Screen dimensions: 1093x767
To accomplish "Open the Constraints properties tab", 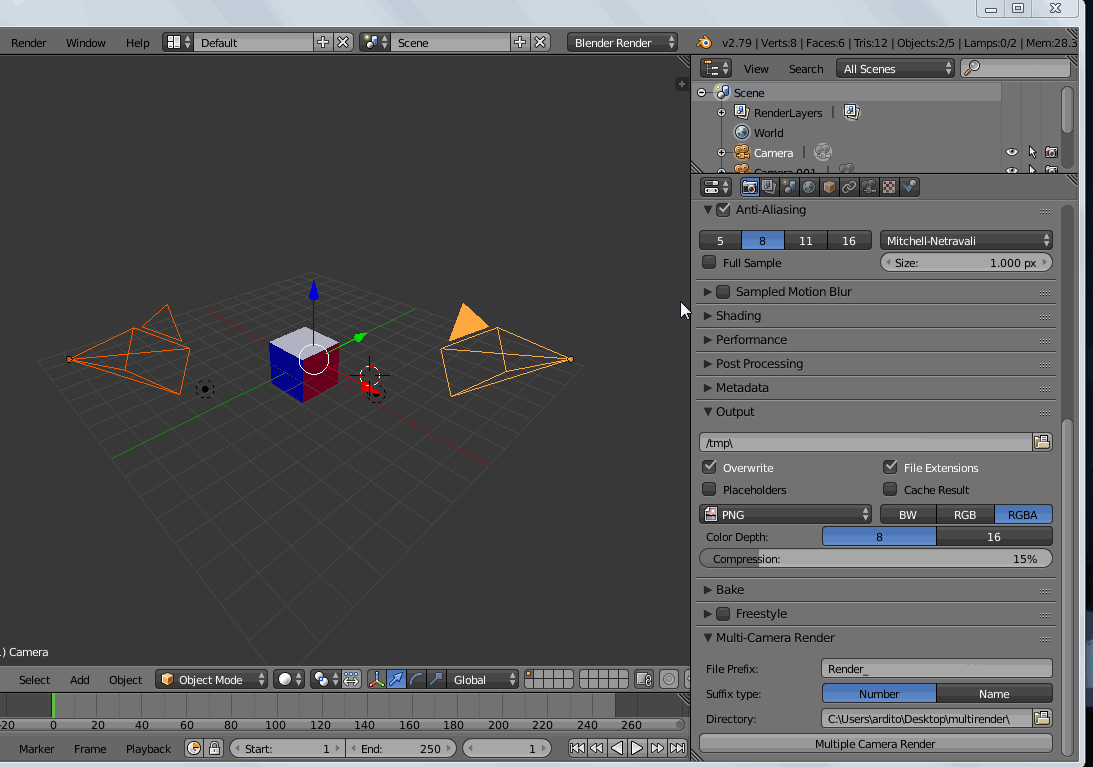I will [x=849, y=186].
